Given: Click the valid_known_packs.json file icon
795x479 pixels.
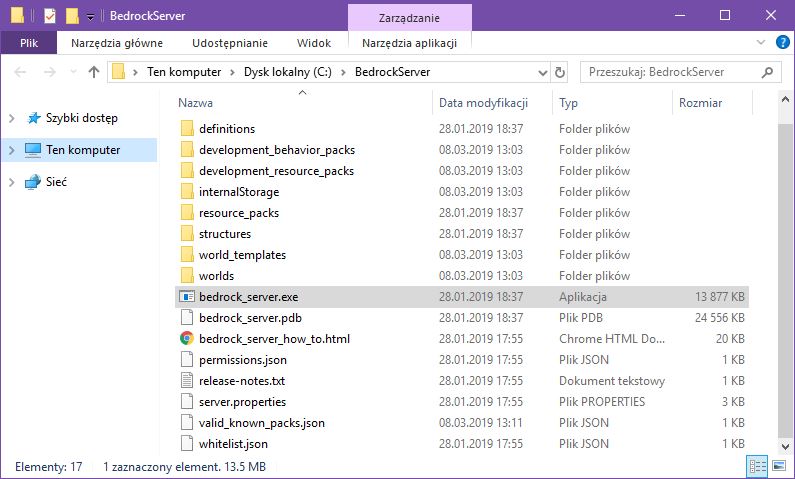Looking at the screenshot, I should coord(187,423).
